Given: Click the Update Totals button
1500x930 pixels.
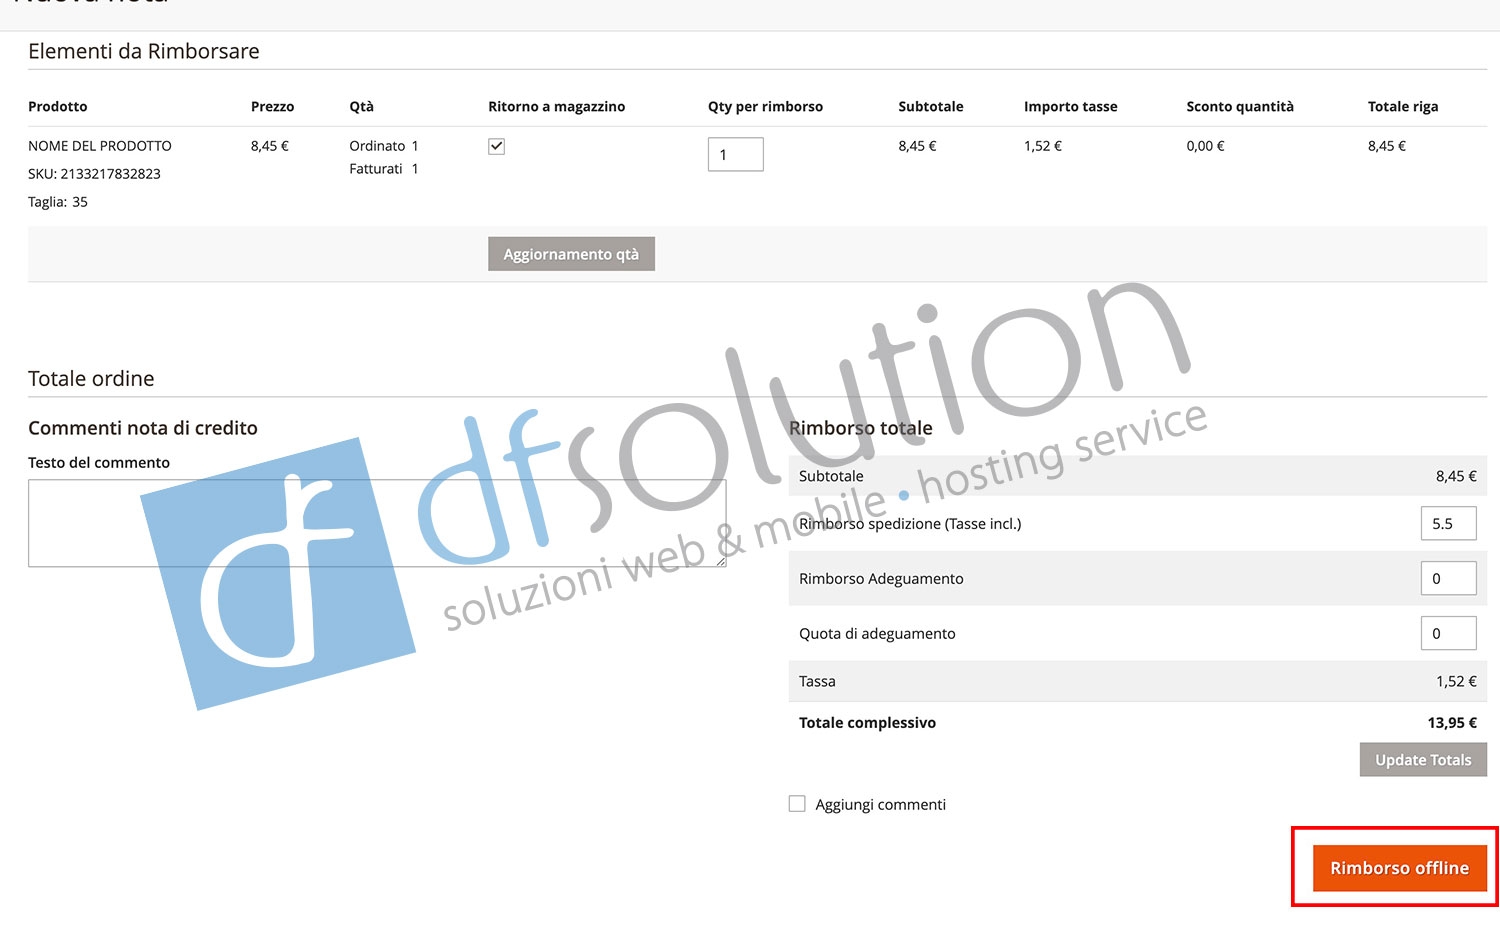Looking at the screenshot, I should tap(1423, 760).
